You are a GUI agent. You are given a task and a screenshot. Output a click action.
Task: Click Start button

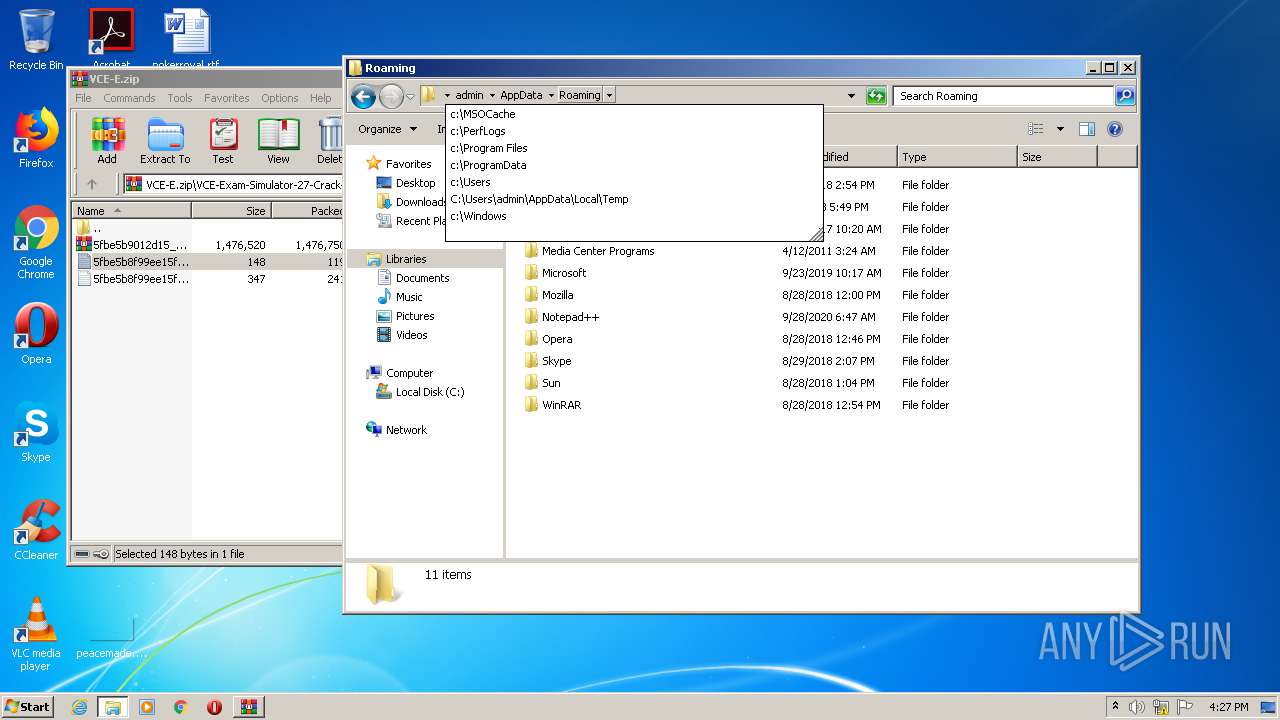(27, 707)
